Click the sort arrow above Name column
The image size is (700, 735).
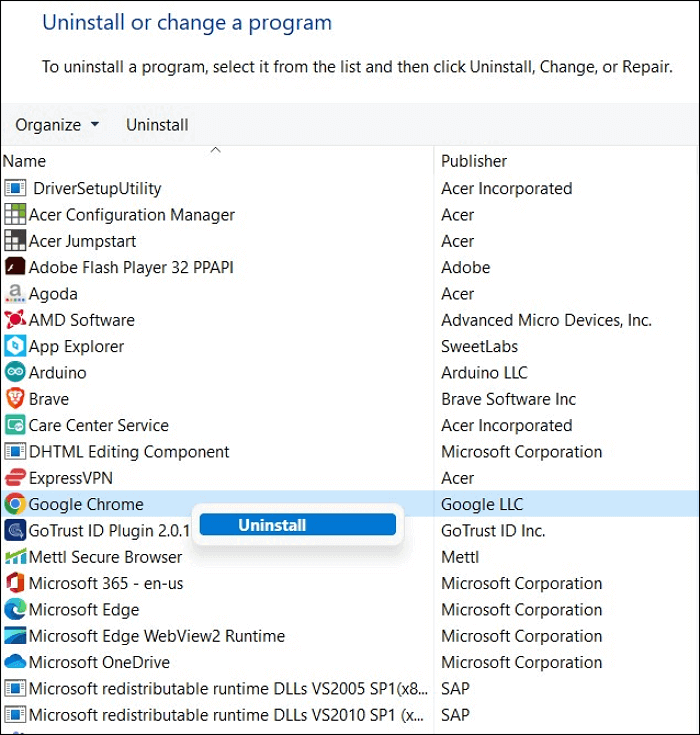pyautogui.click(x=215, y=150)
